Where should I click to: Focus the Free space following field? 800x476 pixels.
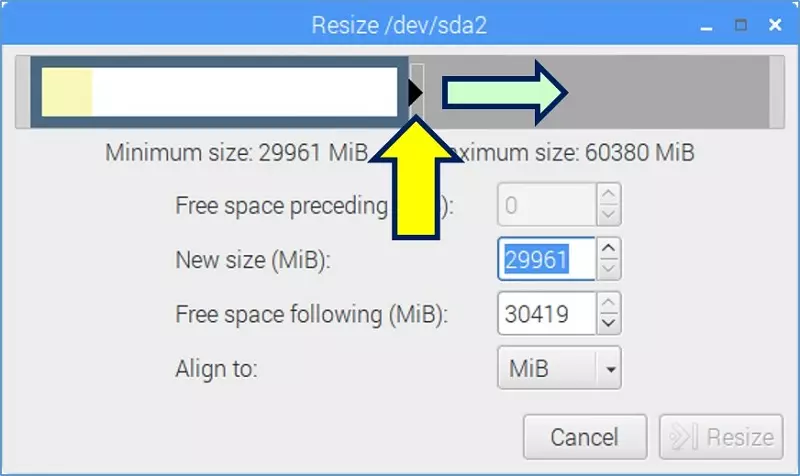546,313
